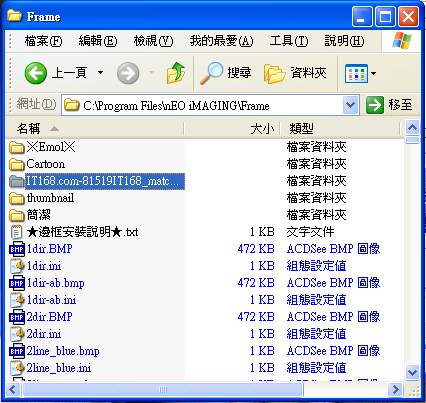The height and width of the screenshot is (403, 426).
Task: Click the horizontal scrollbar thumb
Action: (163, 389)
